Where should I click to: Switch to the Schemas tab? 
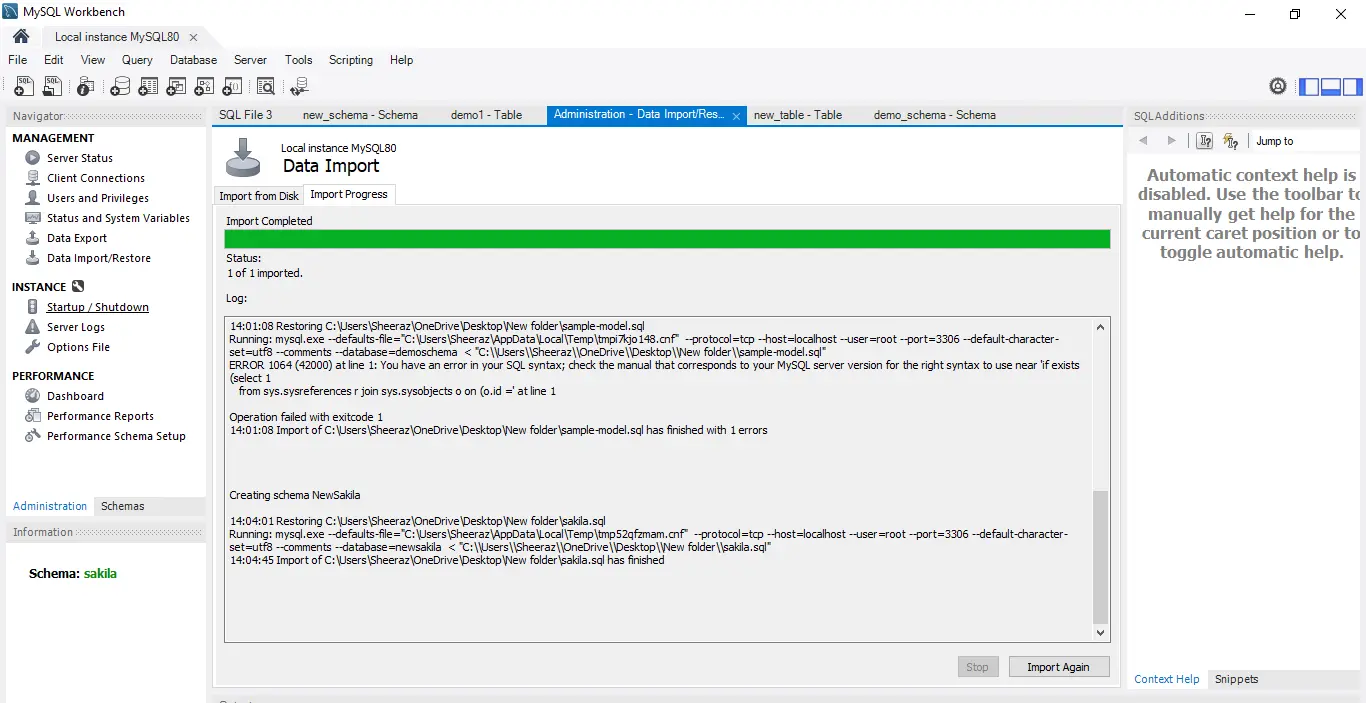click(x=121, y=506)
